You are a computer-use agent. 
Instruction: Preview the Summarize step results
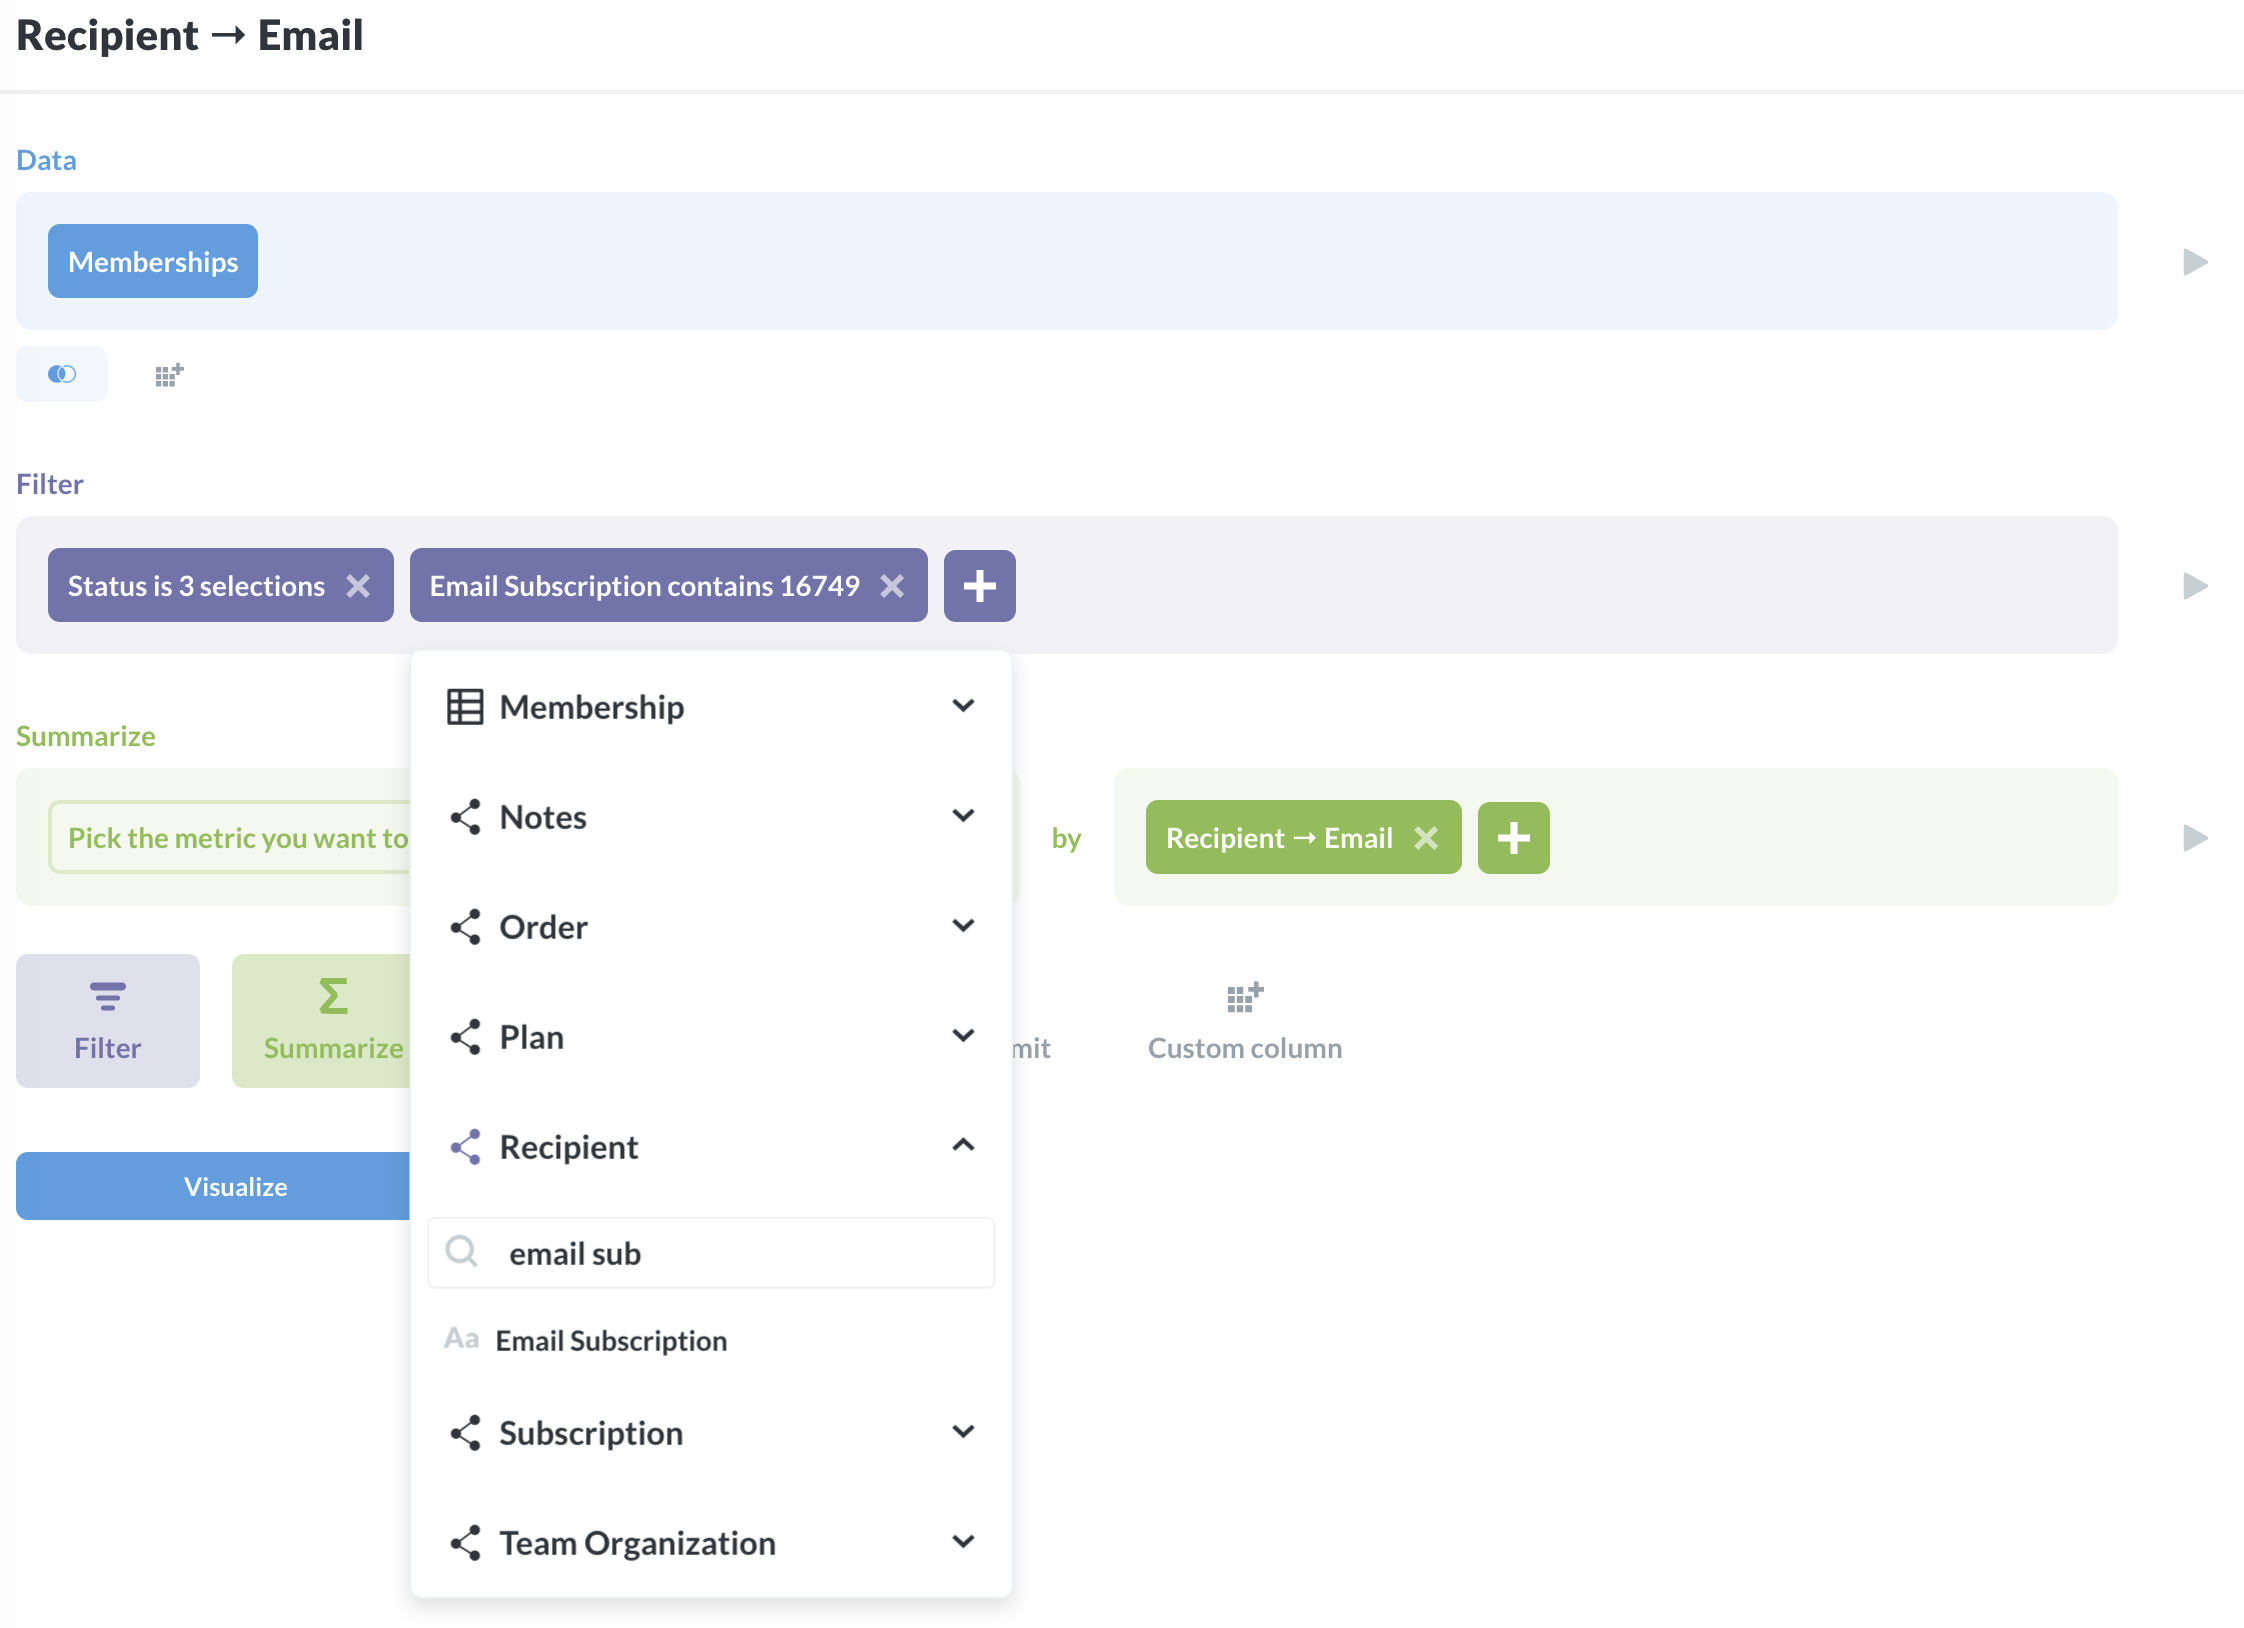2195,838
